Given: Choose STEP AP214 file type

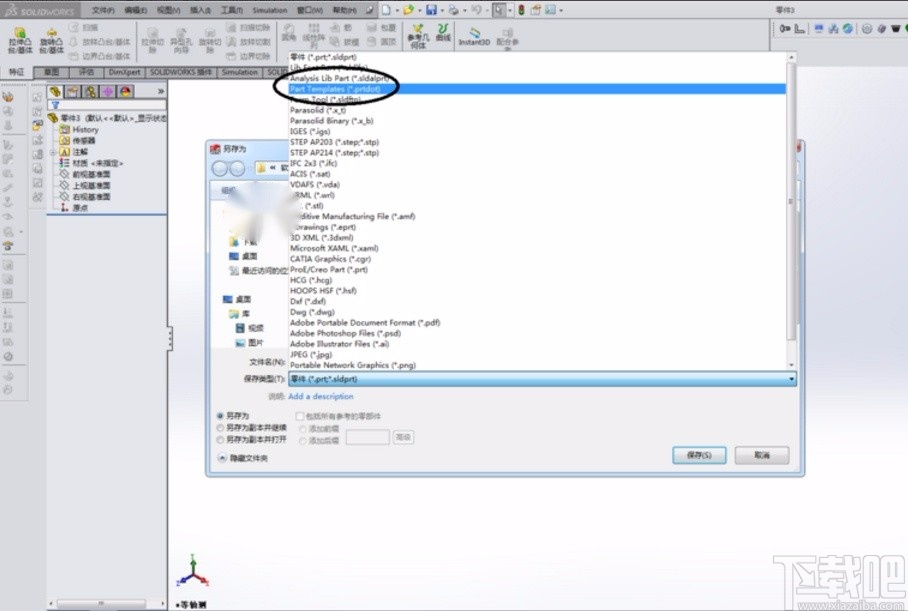Looking at the screenshot, I should [334, 152].
